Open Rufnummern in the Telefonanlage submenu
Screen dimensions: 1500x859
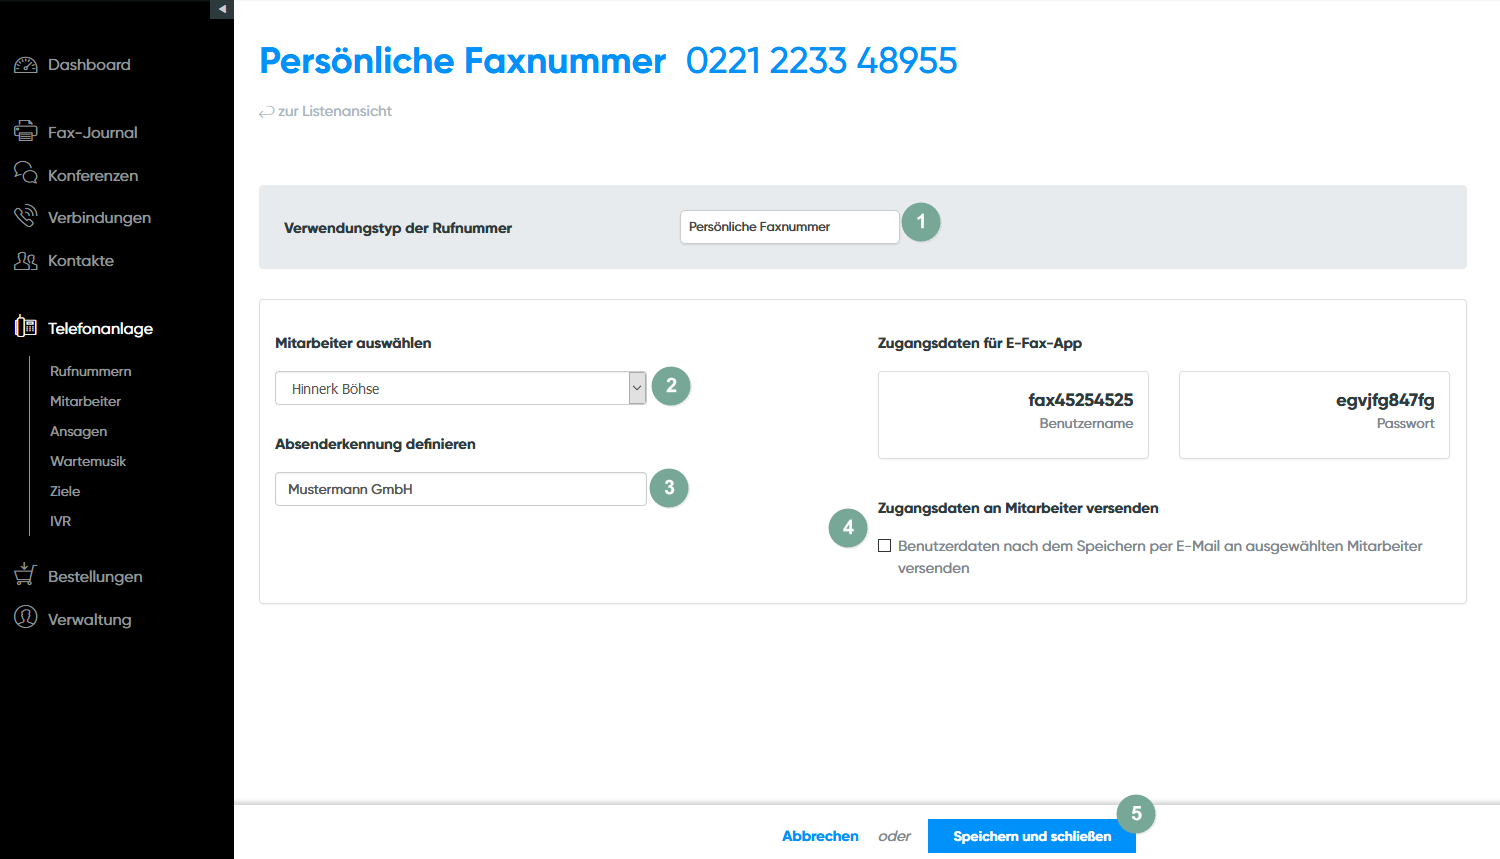(x=91, y=371)
